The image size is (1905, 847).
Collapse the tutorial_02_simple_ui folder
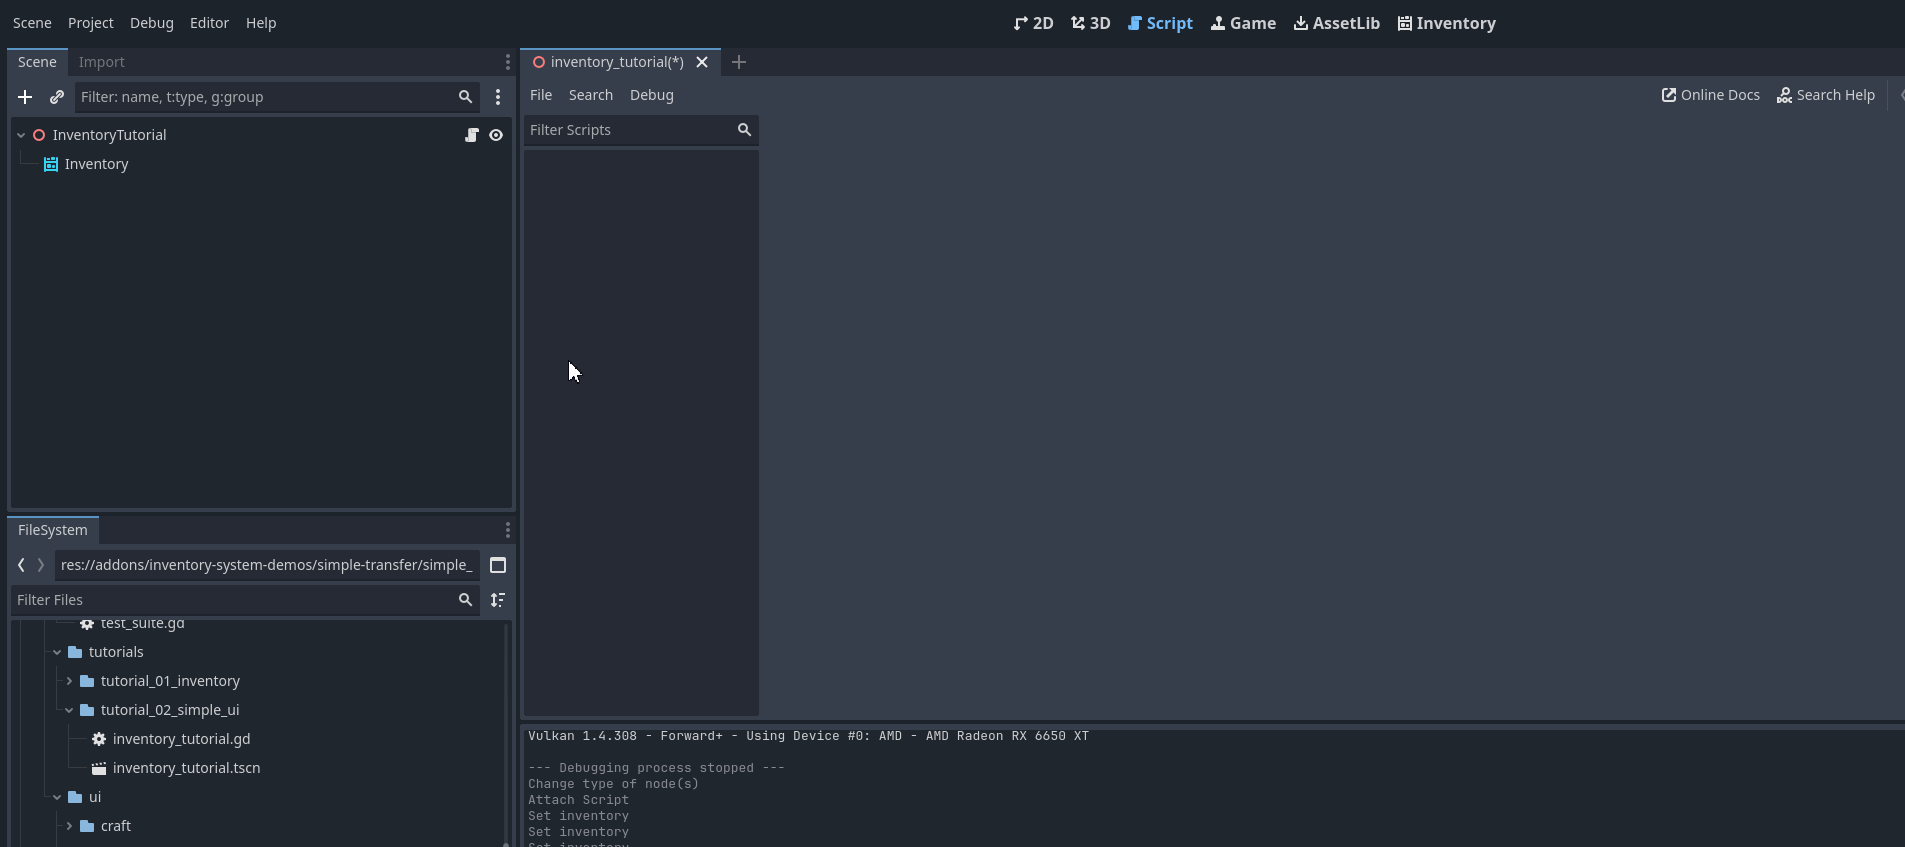[69, 710]
